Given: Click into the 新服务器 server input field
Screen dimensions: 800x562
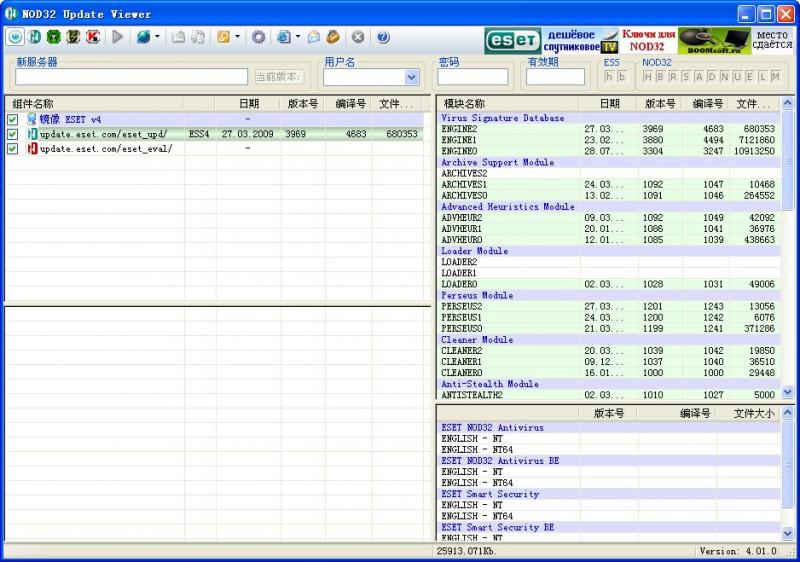Looking at the screenshot, I should coord(131,77).
